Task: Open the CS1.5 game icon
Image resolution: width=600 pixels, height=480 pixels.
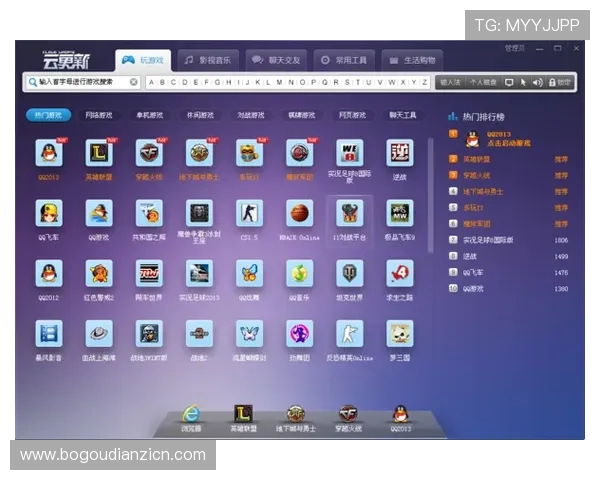Action: click(x=249, y=213)
